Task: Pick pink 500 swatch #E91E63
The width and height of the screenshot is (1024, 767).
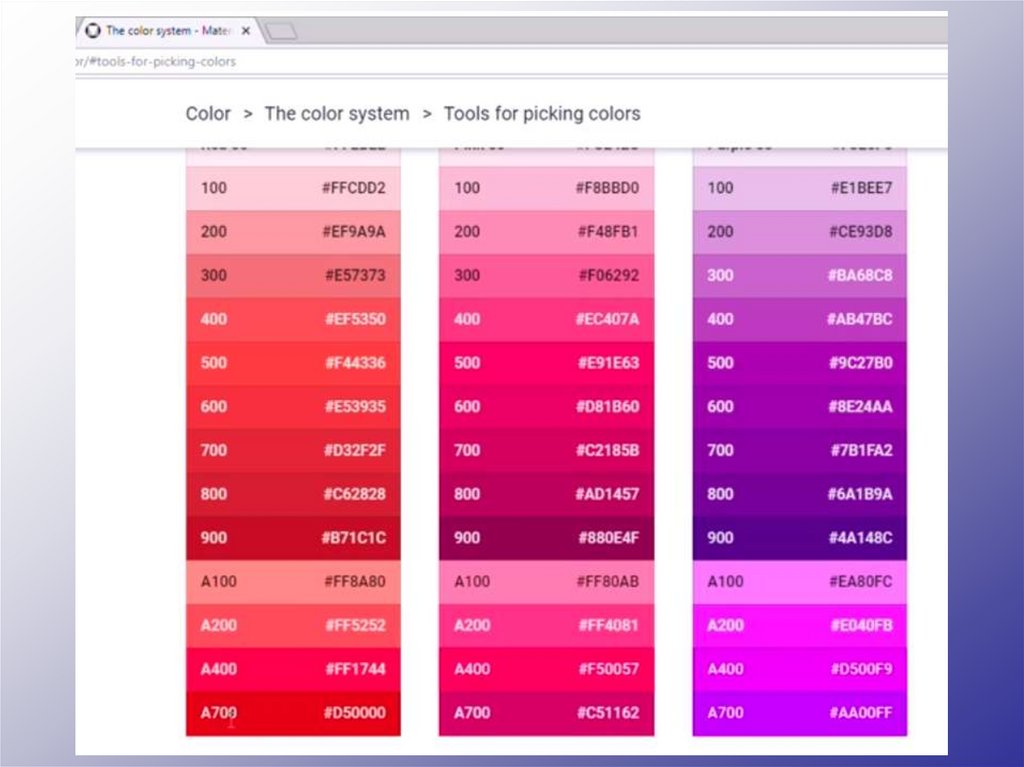Action: [547, 363]
